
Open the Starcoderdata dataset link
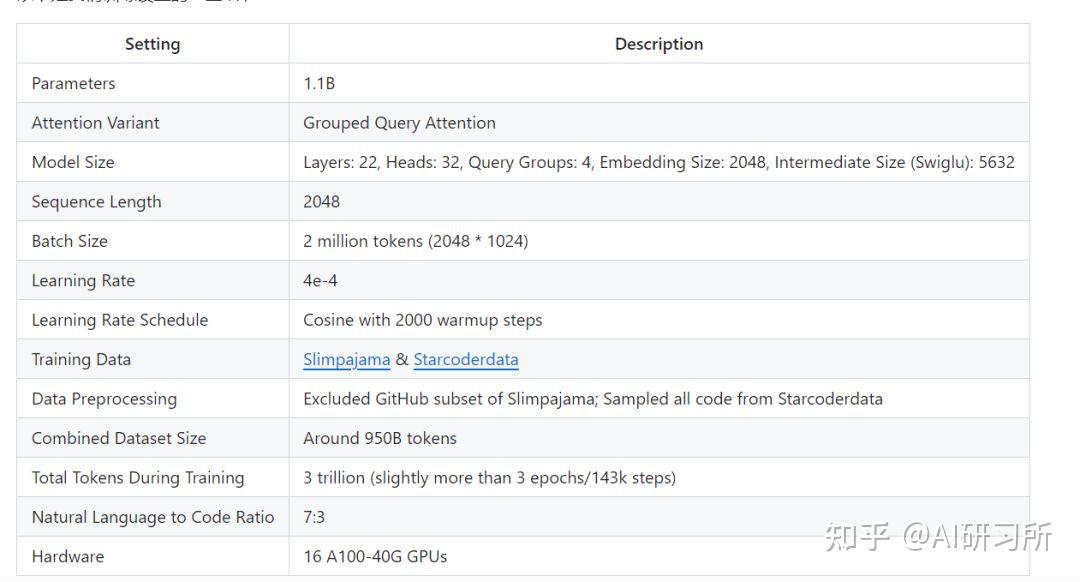coord(466,360)
